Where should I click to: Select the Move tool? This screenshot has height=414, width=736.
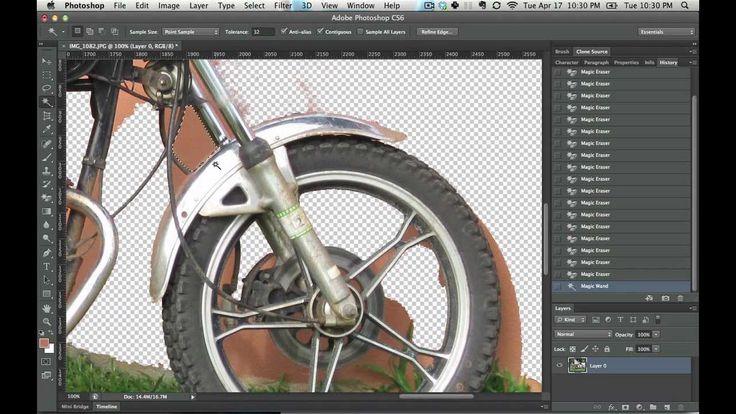pos(46,62)
